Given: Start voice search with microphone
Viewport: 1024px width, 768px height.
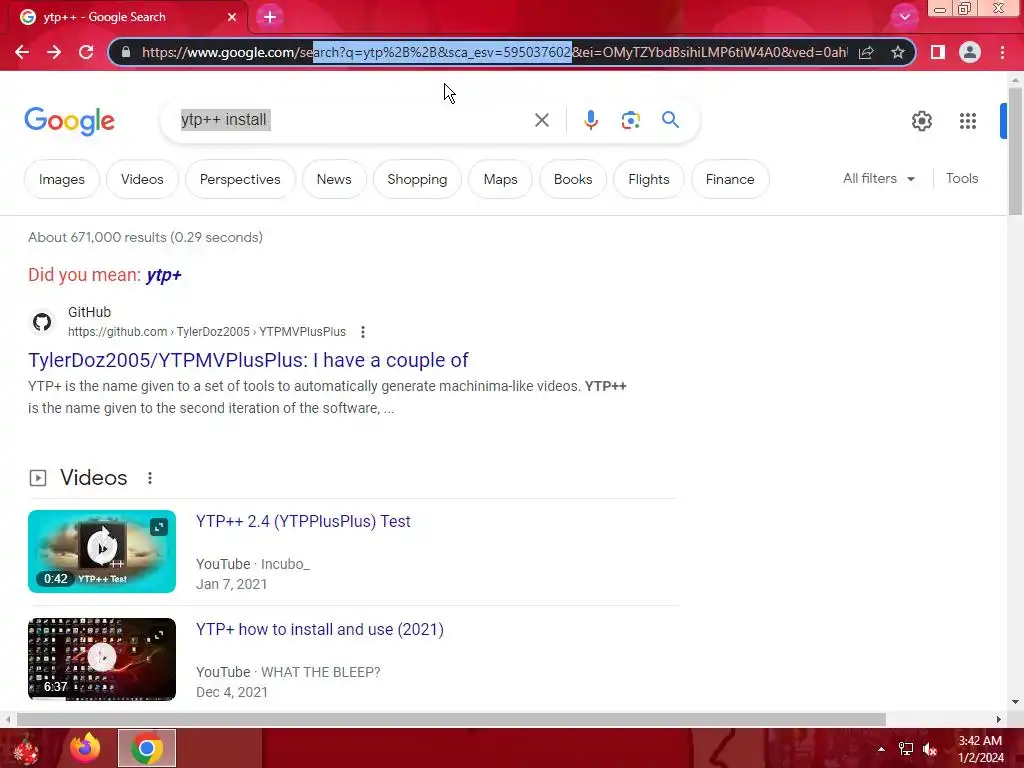Looking at the screenshot, I should (591, 120).
